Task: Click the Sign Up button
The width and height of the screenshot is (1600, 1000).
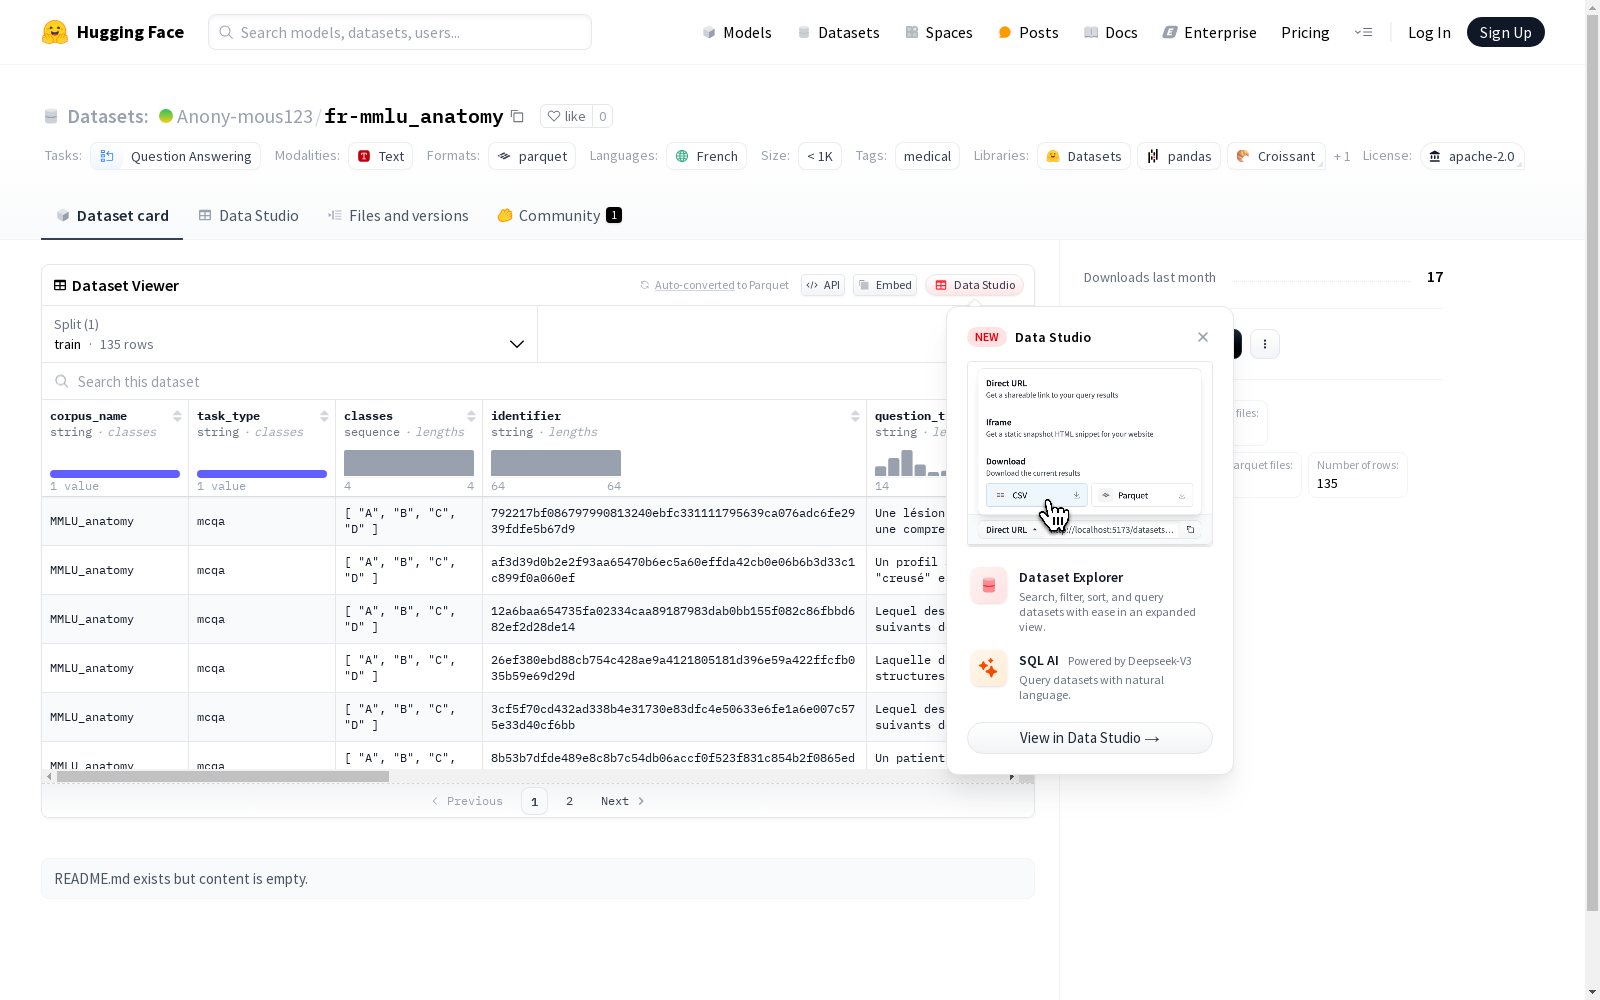Action: [x=1505, y=32]
